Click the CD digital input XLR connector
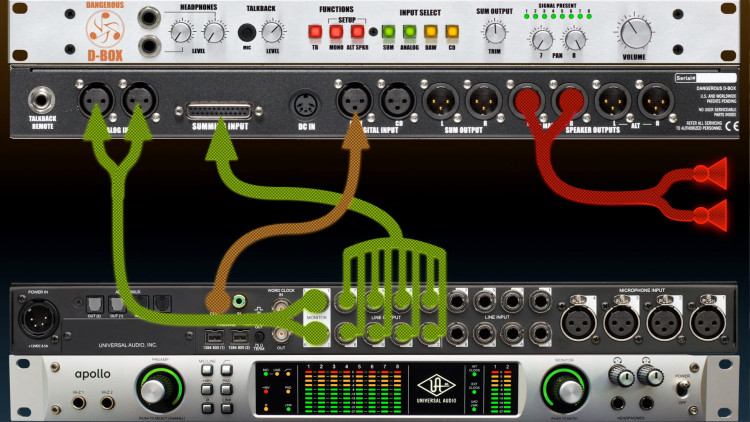The height and width of the screenshot is (422, 750). [398, 100]
